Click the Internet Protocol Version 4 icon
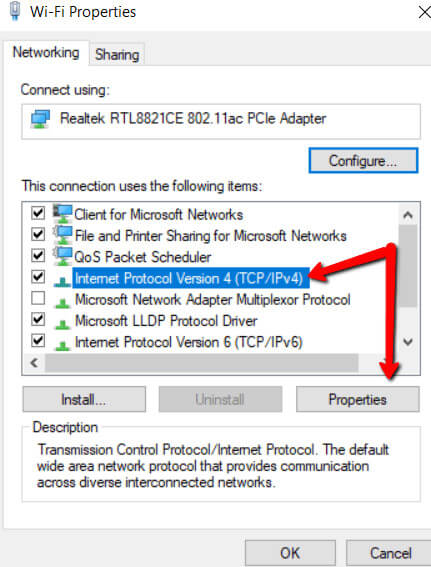Image resolution: width=431 pixels, height=567 pixels. pos(62,281)
